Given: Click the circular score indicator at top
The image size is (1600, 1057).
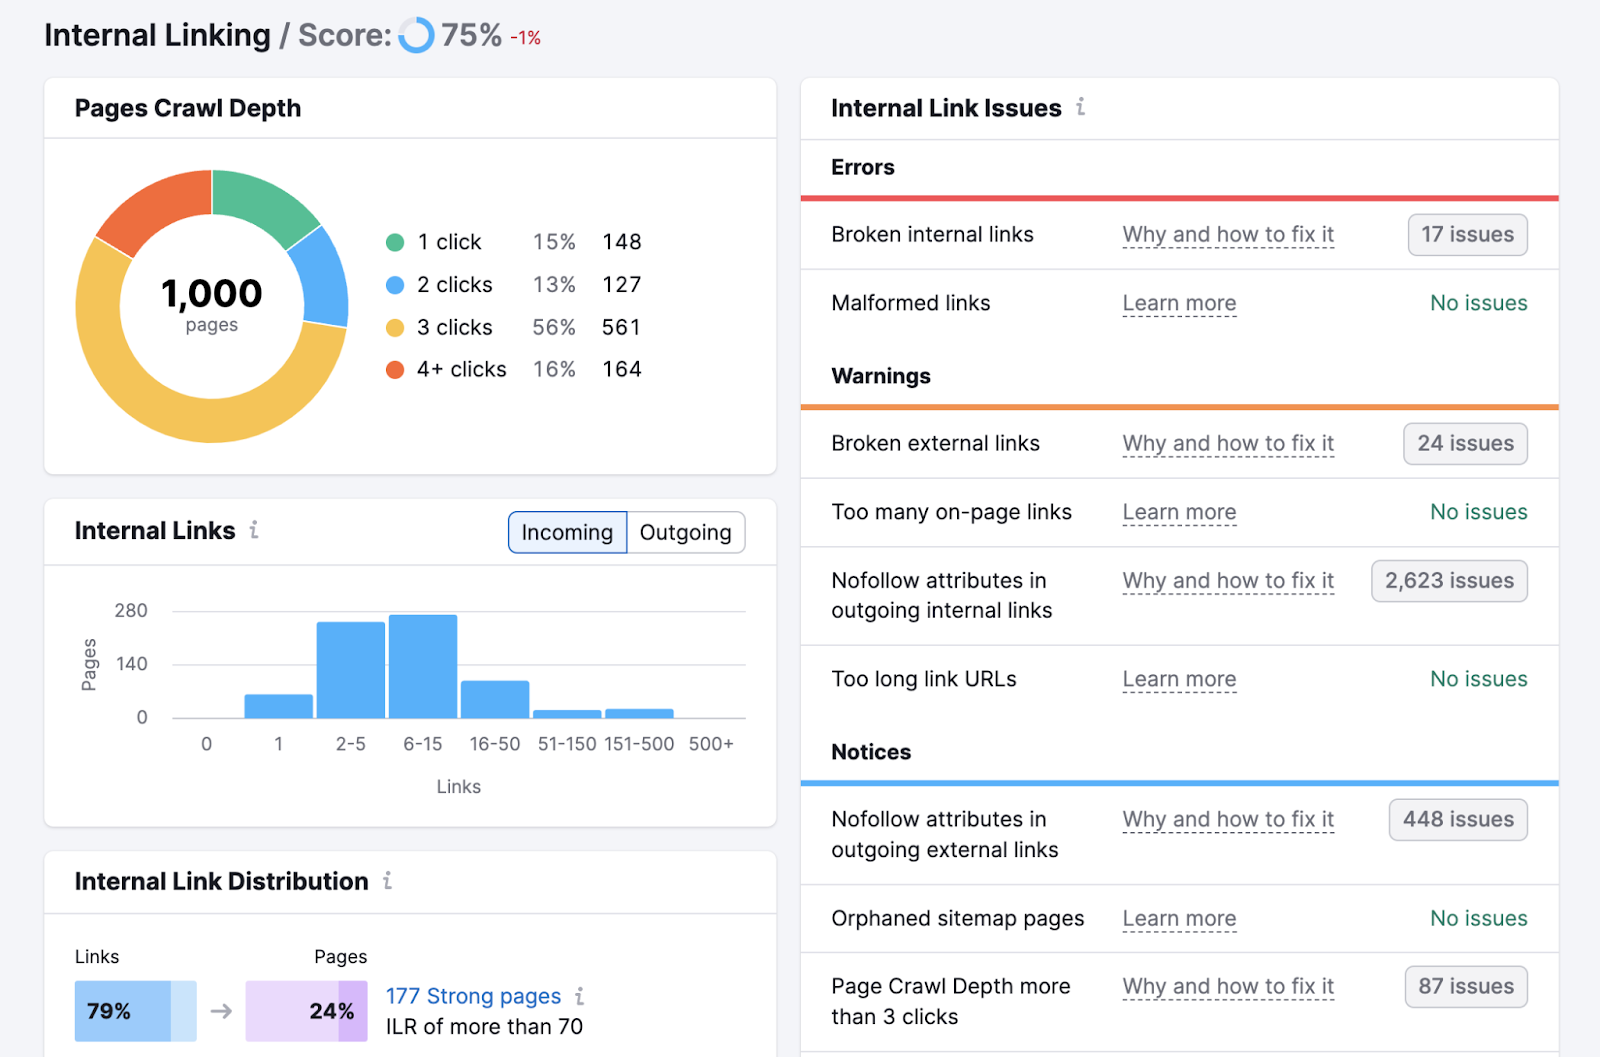Looking at the screenshot, I should (416, 35).
